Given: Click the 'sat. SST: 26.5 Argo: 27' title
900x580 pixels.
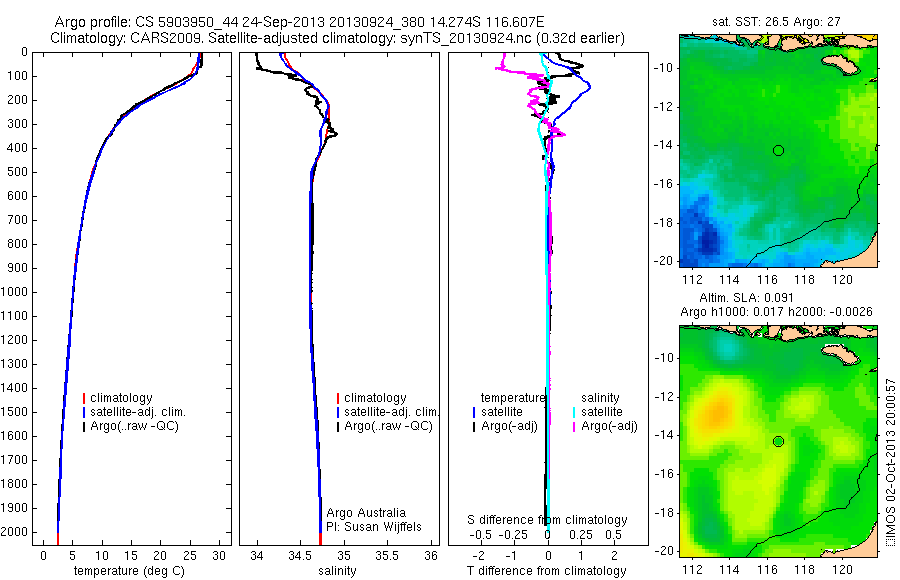Looking at the screenshot, I should [776, 22].
